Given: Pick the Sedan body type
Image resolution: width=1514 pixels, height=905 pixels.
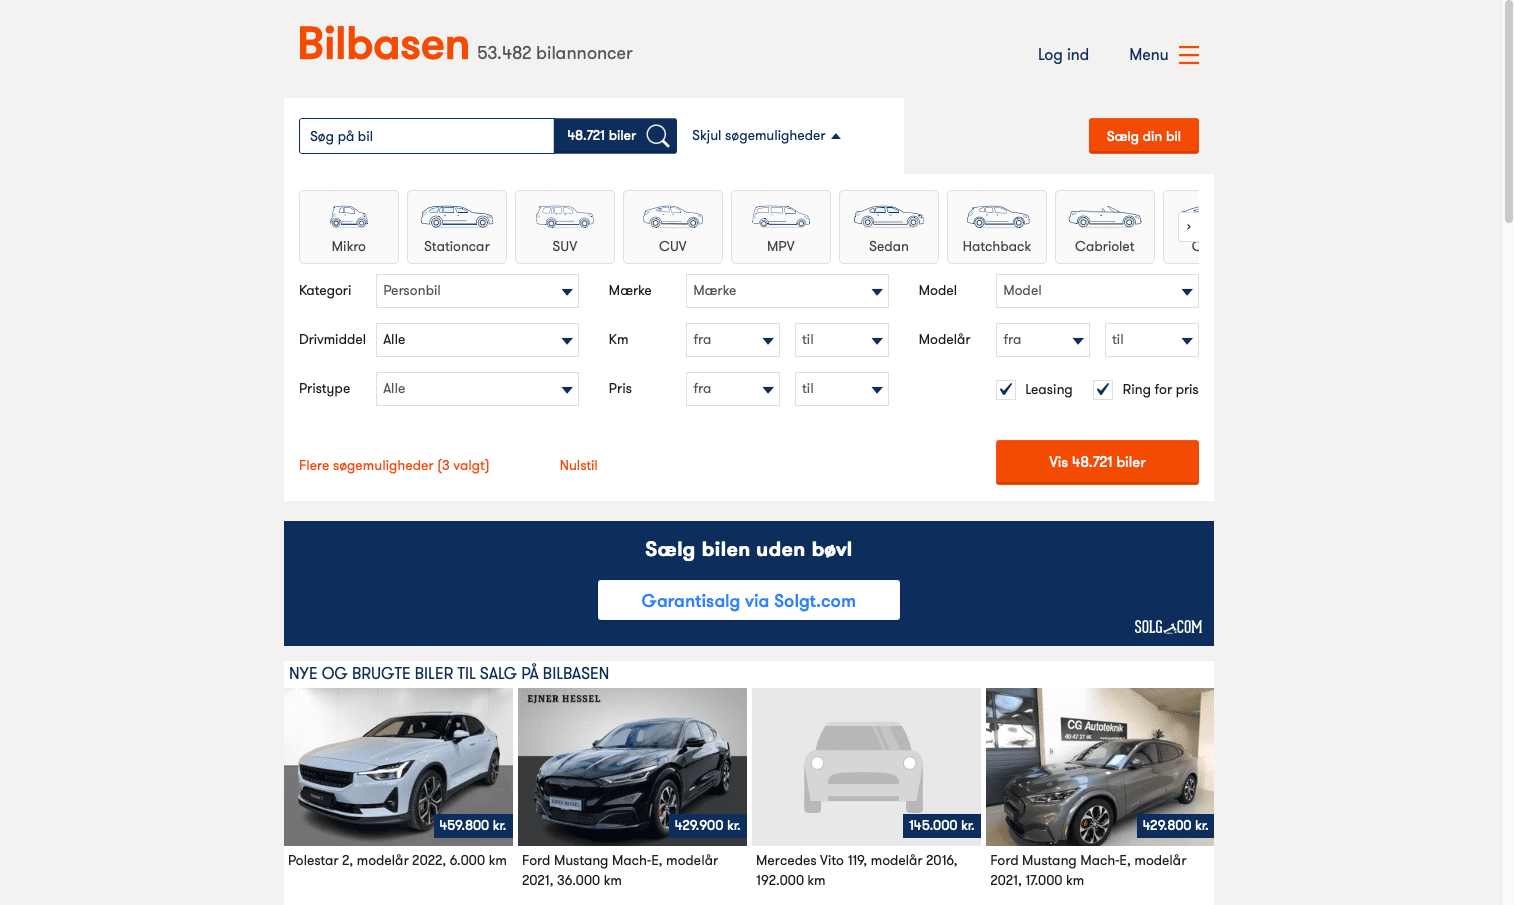Looking at the screenshot, I should (888, 227).
